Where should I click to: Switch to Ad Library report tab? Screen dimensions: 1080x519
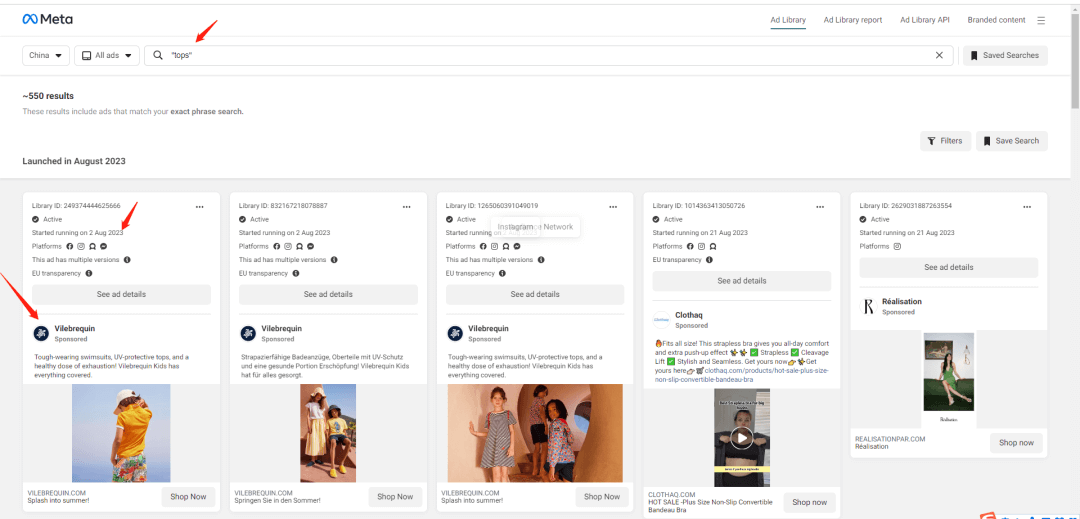(852, 20)
